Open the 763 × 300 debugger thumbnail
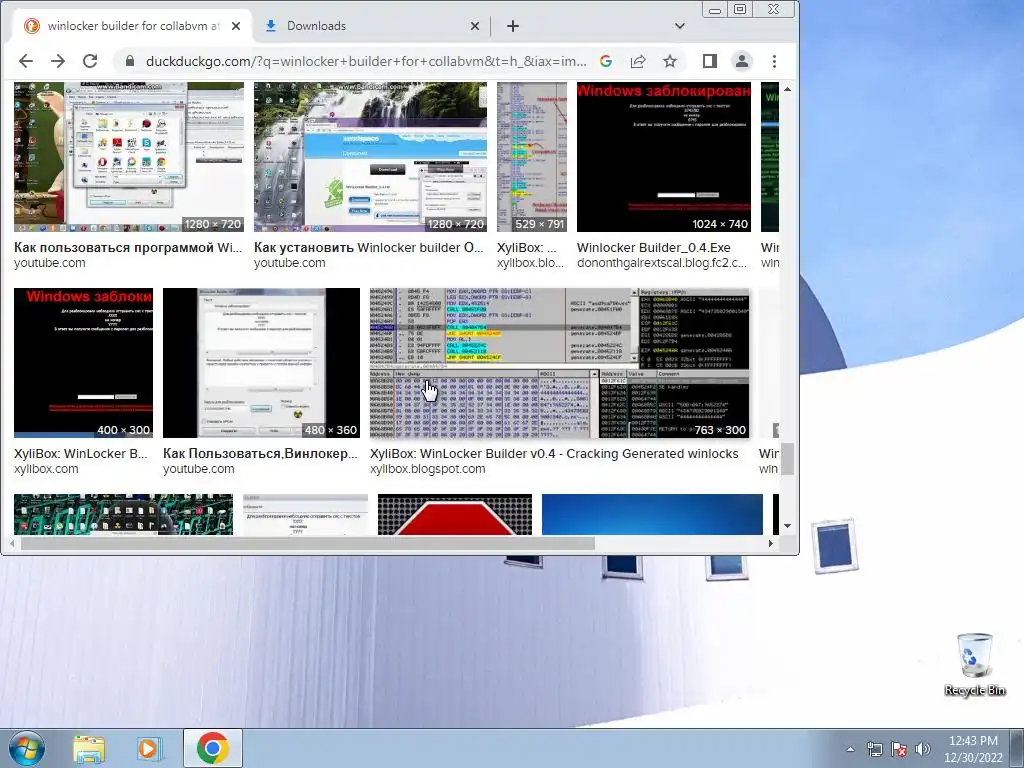1024x768 pixels. (x=559, y=362)
